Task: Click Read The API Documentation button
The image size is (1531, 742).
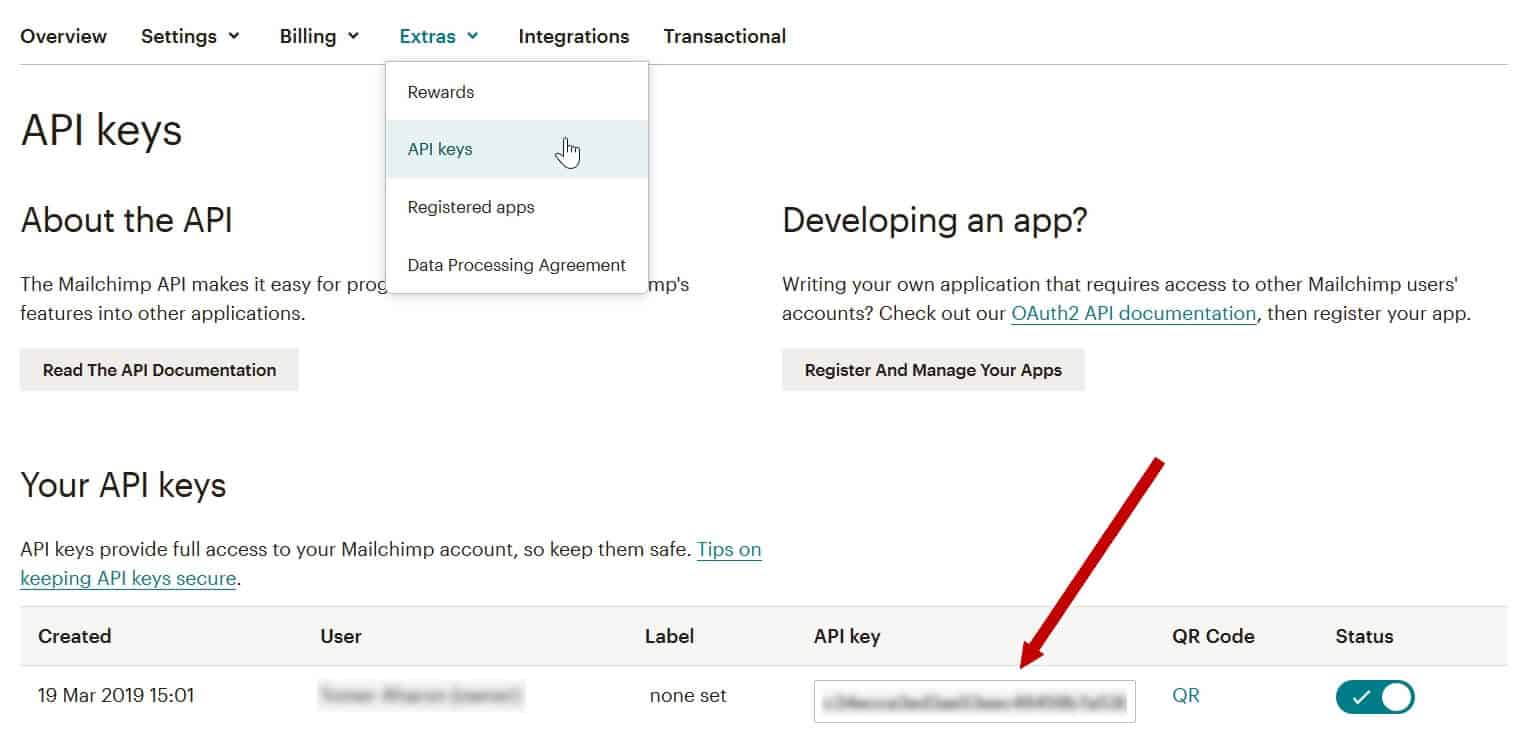Action: 159,370
